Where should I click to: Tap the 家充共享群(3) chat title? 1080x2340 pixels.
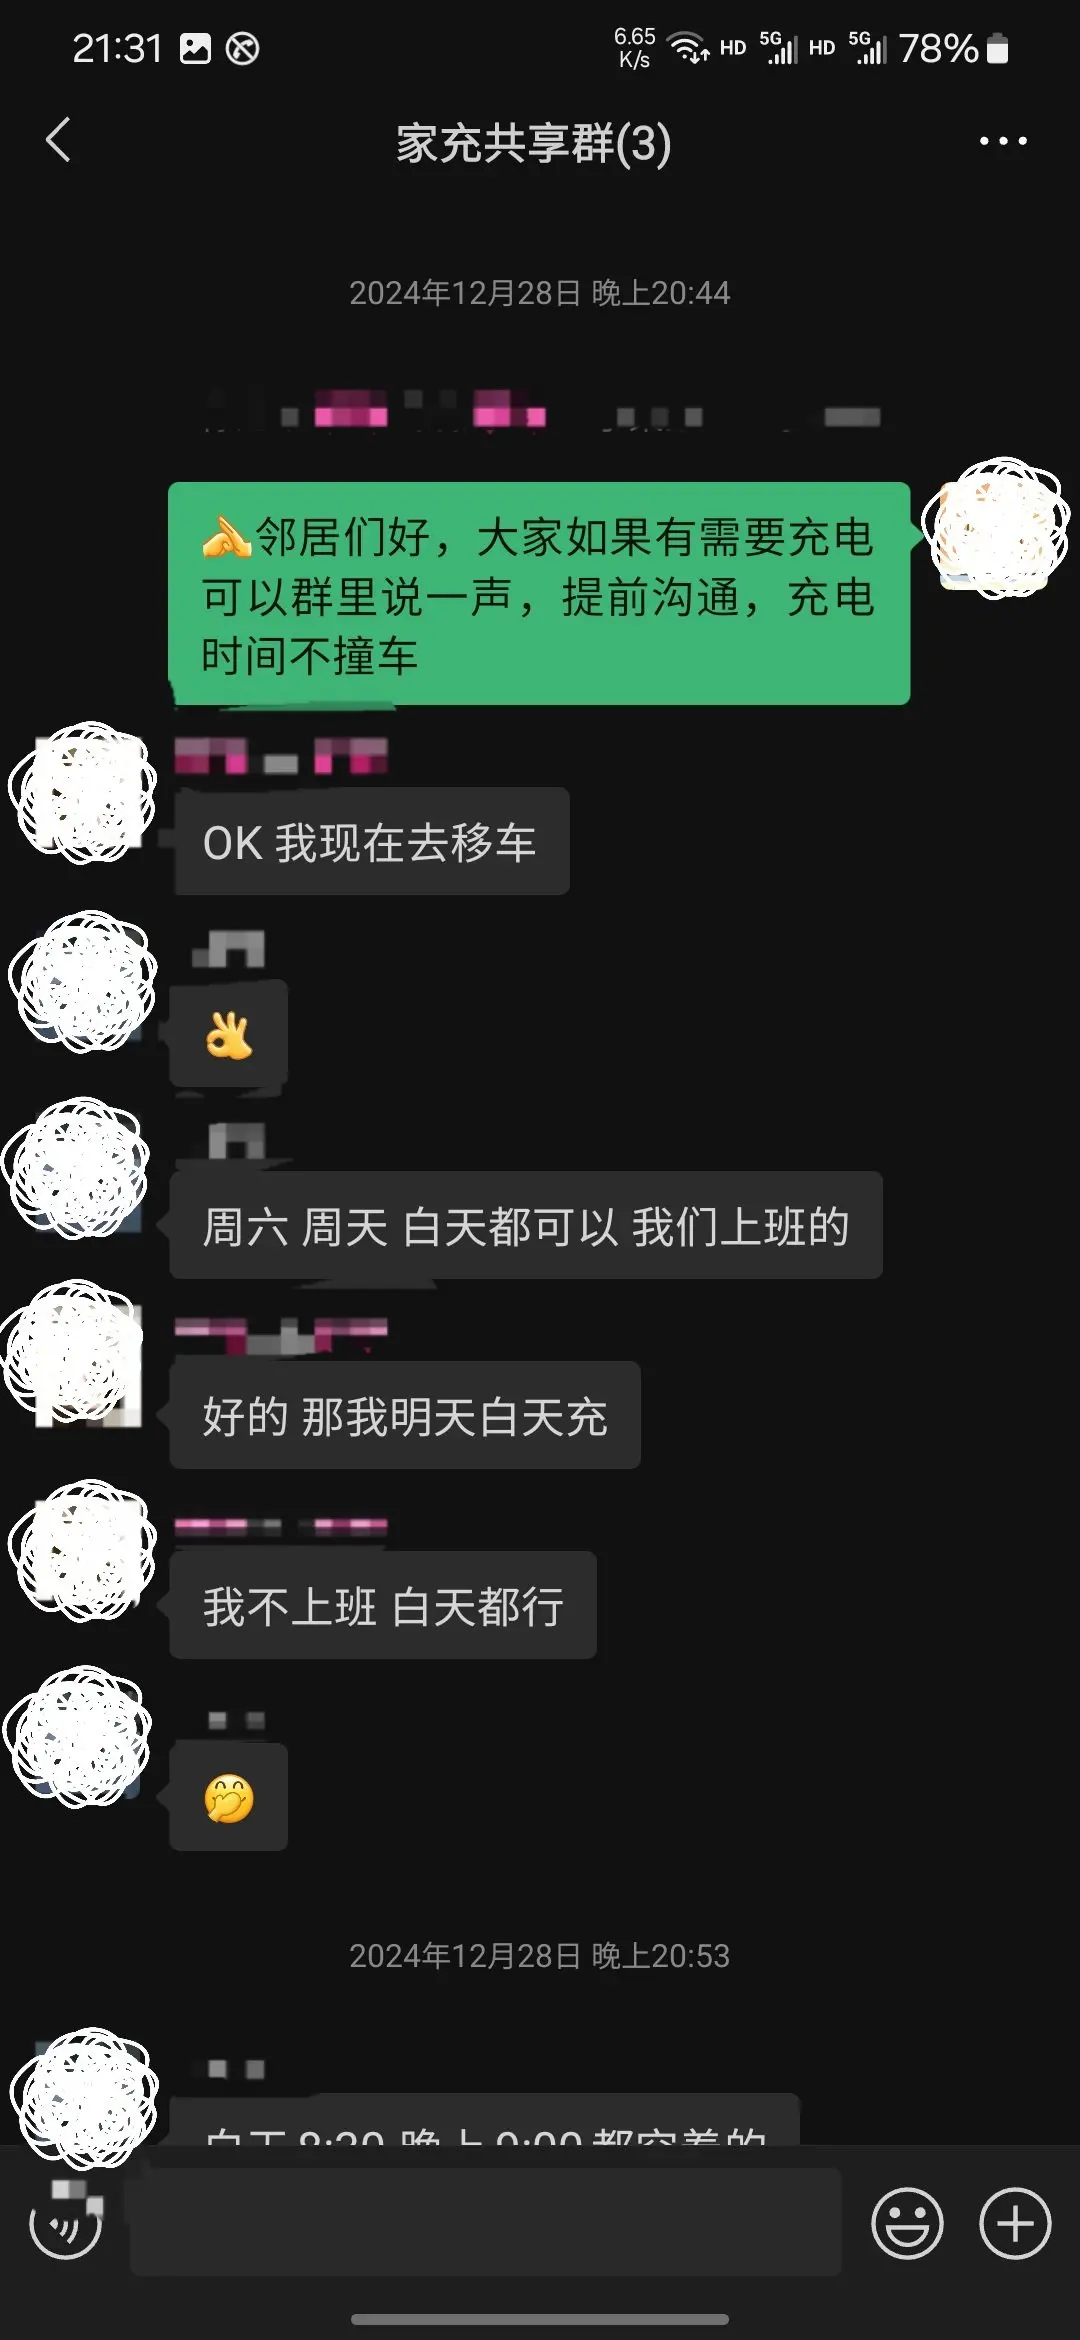pos(533,142)
